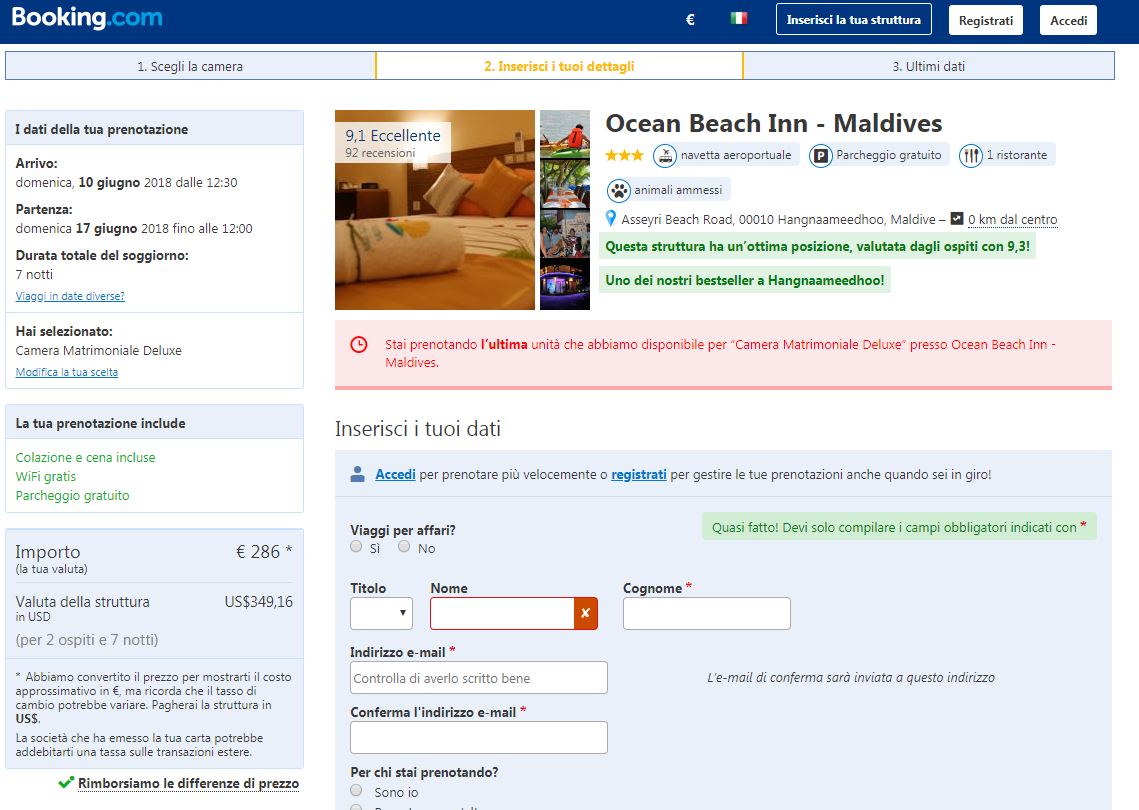Image resolution: width=1139 pixels, height=810 pixels.
Task: Clear Nome field with red X
Action: tap(585, 613)
